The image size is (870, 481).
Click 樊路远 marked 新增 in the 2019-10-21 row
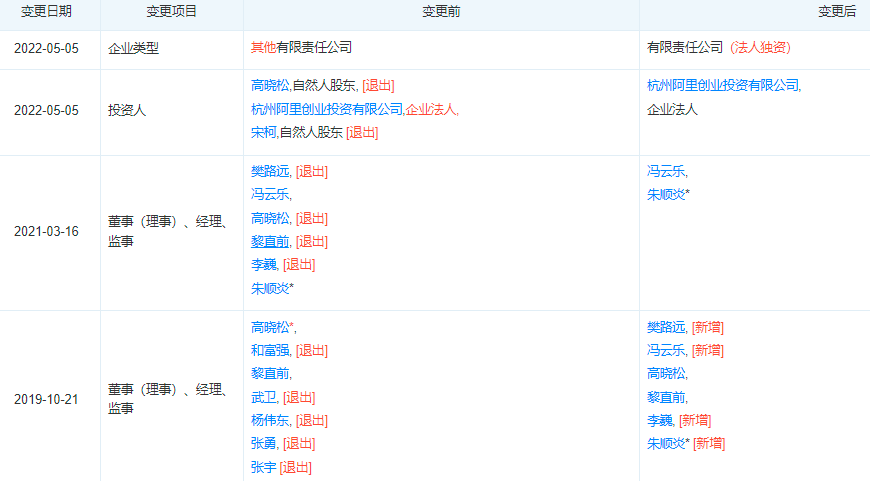tap(666, 327)
